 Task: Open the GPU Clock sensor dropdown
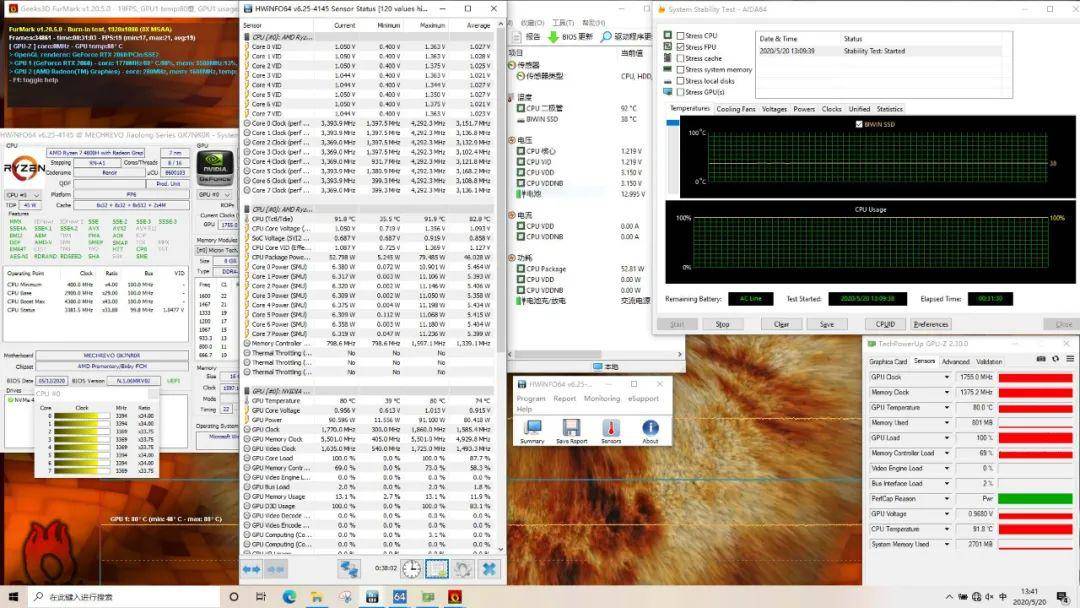(946, 377)
